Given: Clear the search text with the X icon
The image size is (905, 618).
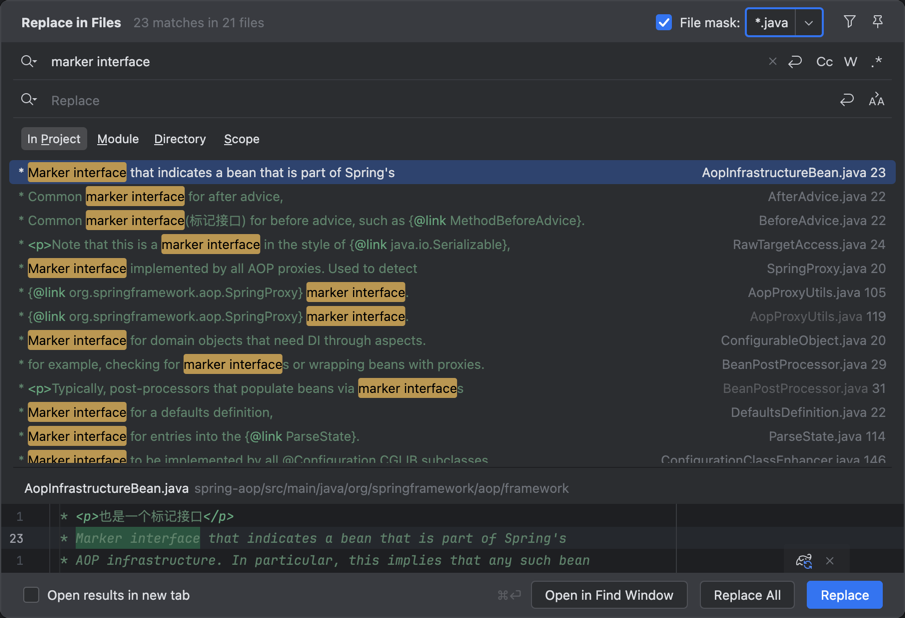Looking at the screenshot, I should click(772, 62).
